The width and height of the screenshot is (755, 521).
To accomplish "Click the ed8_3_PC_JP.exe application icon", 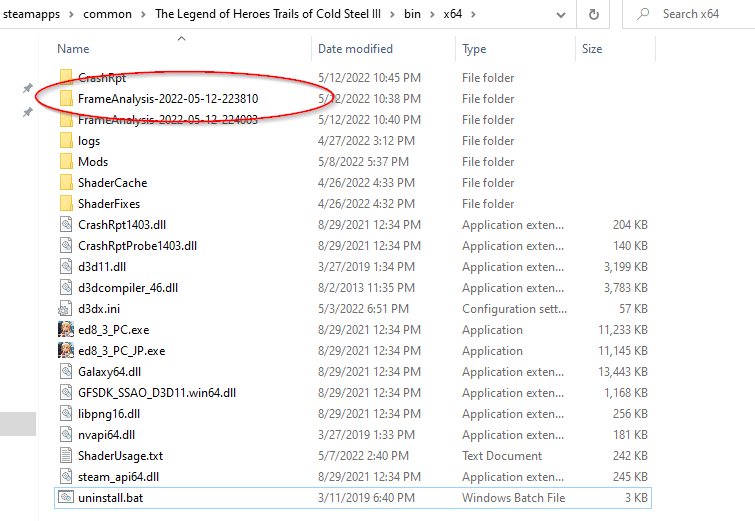I will [66, 351].
